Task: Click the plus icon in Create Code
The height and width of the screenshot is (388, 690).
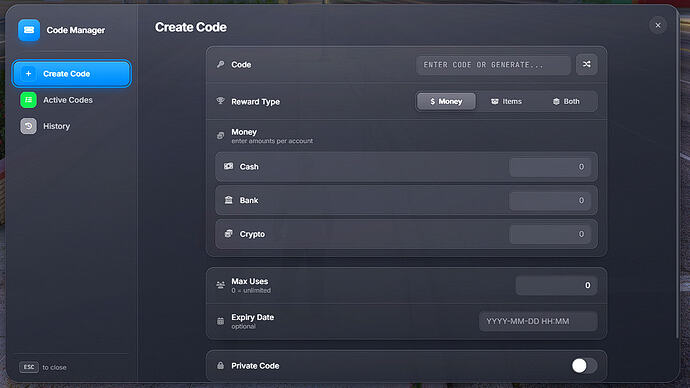Action: point(29,73)
